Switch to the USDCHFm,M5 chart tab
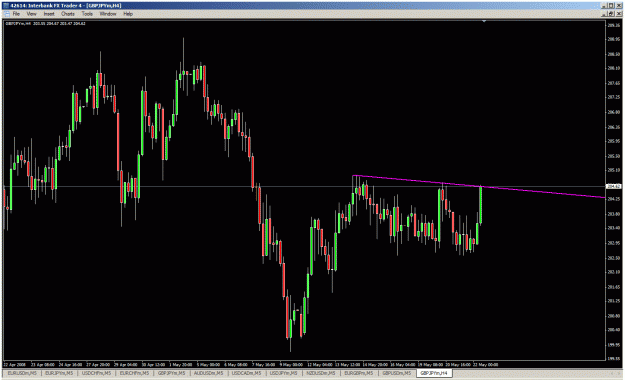Screen dimensions: 625x380 coord(96,373)
